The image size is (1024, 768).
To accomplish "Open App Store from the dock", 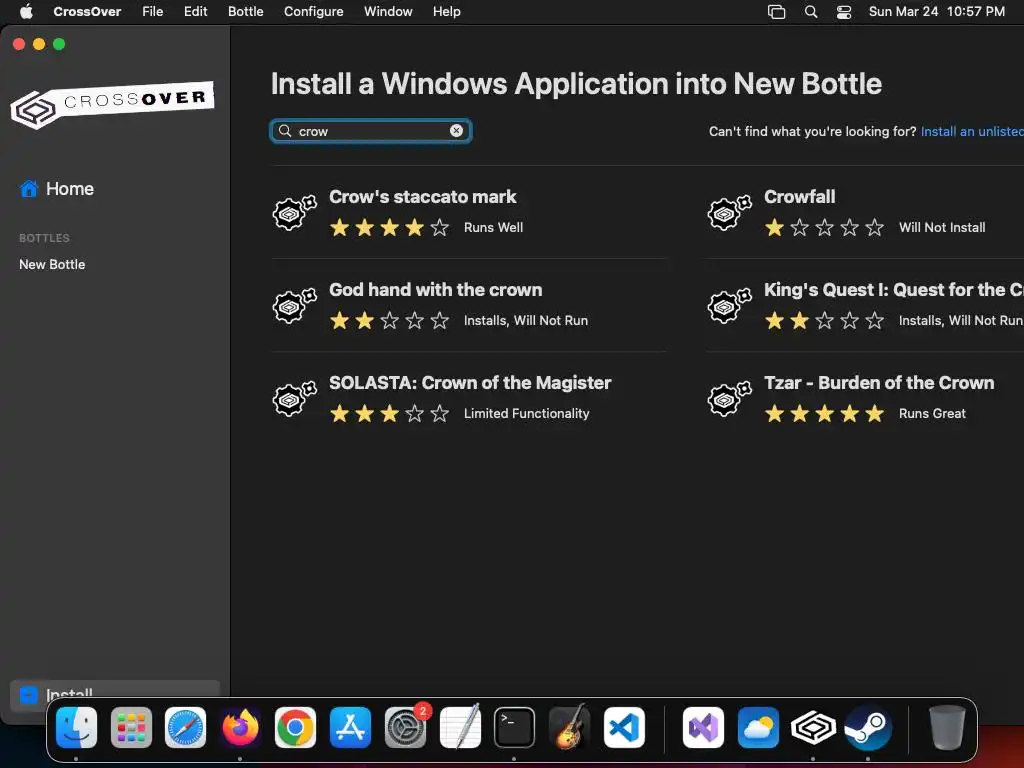I will pos(350,727).
